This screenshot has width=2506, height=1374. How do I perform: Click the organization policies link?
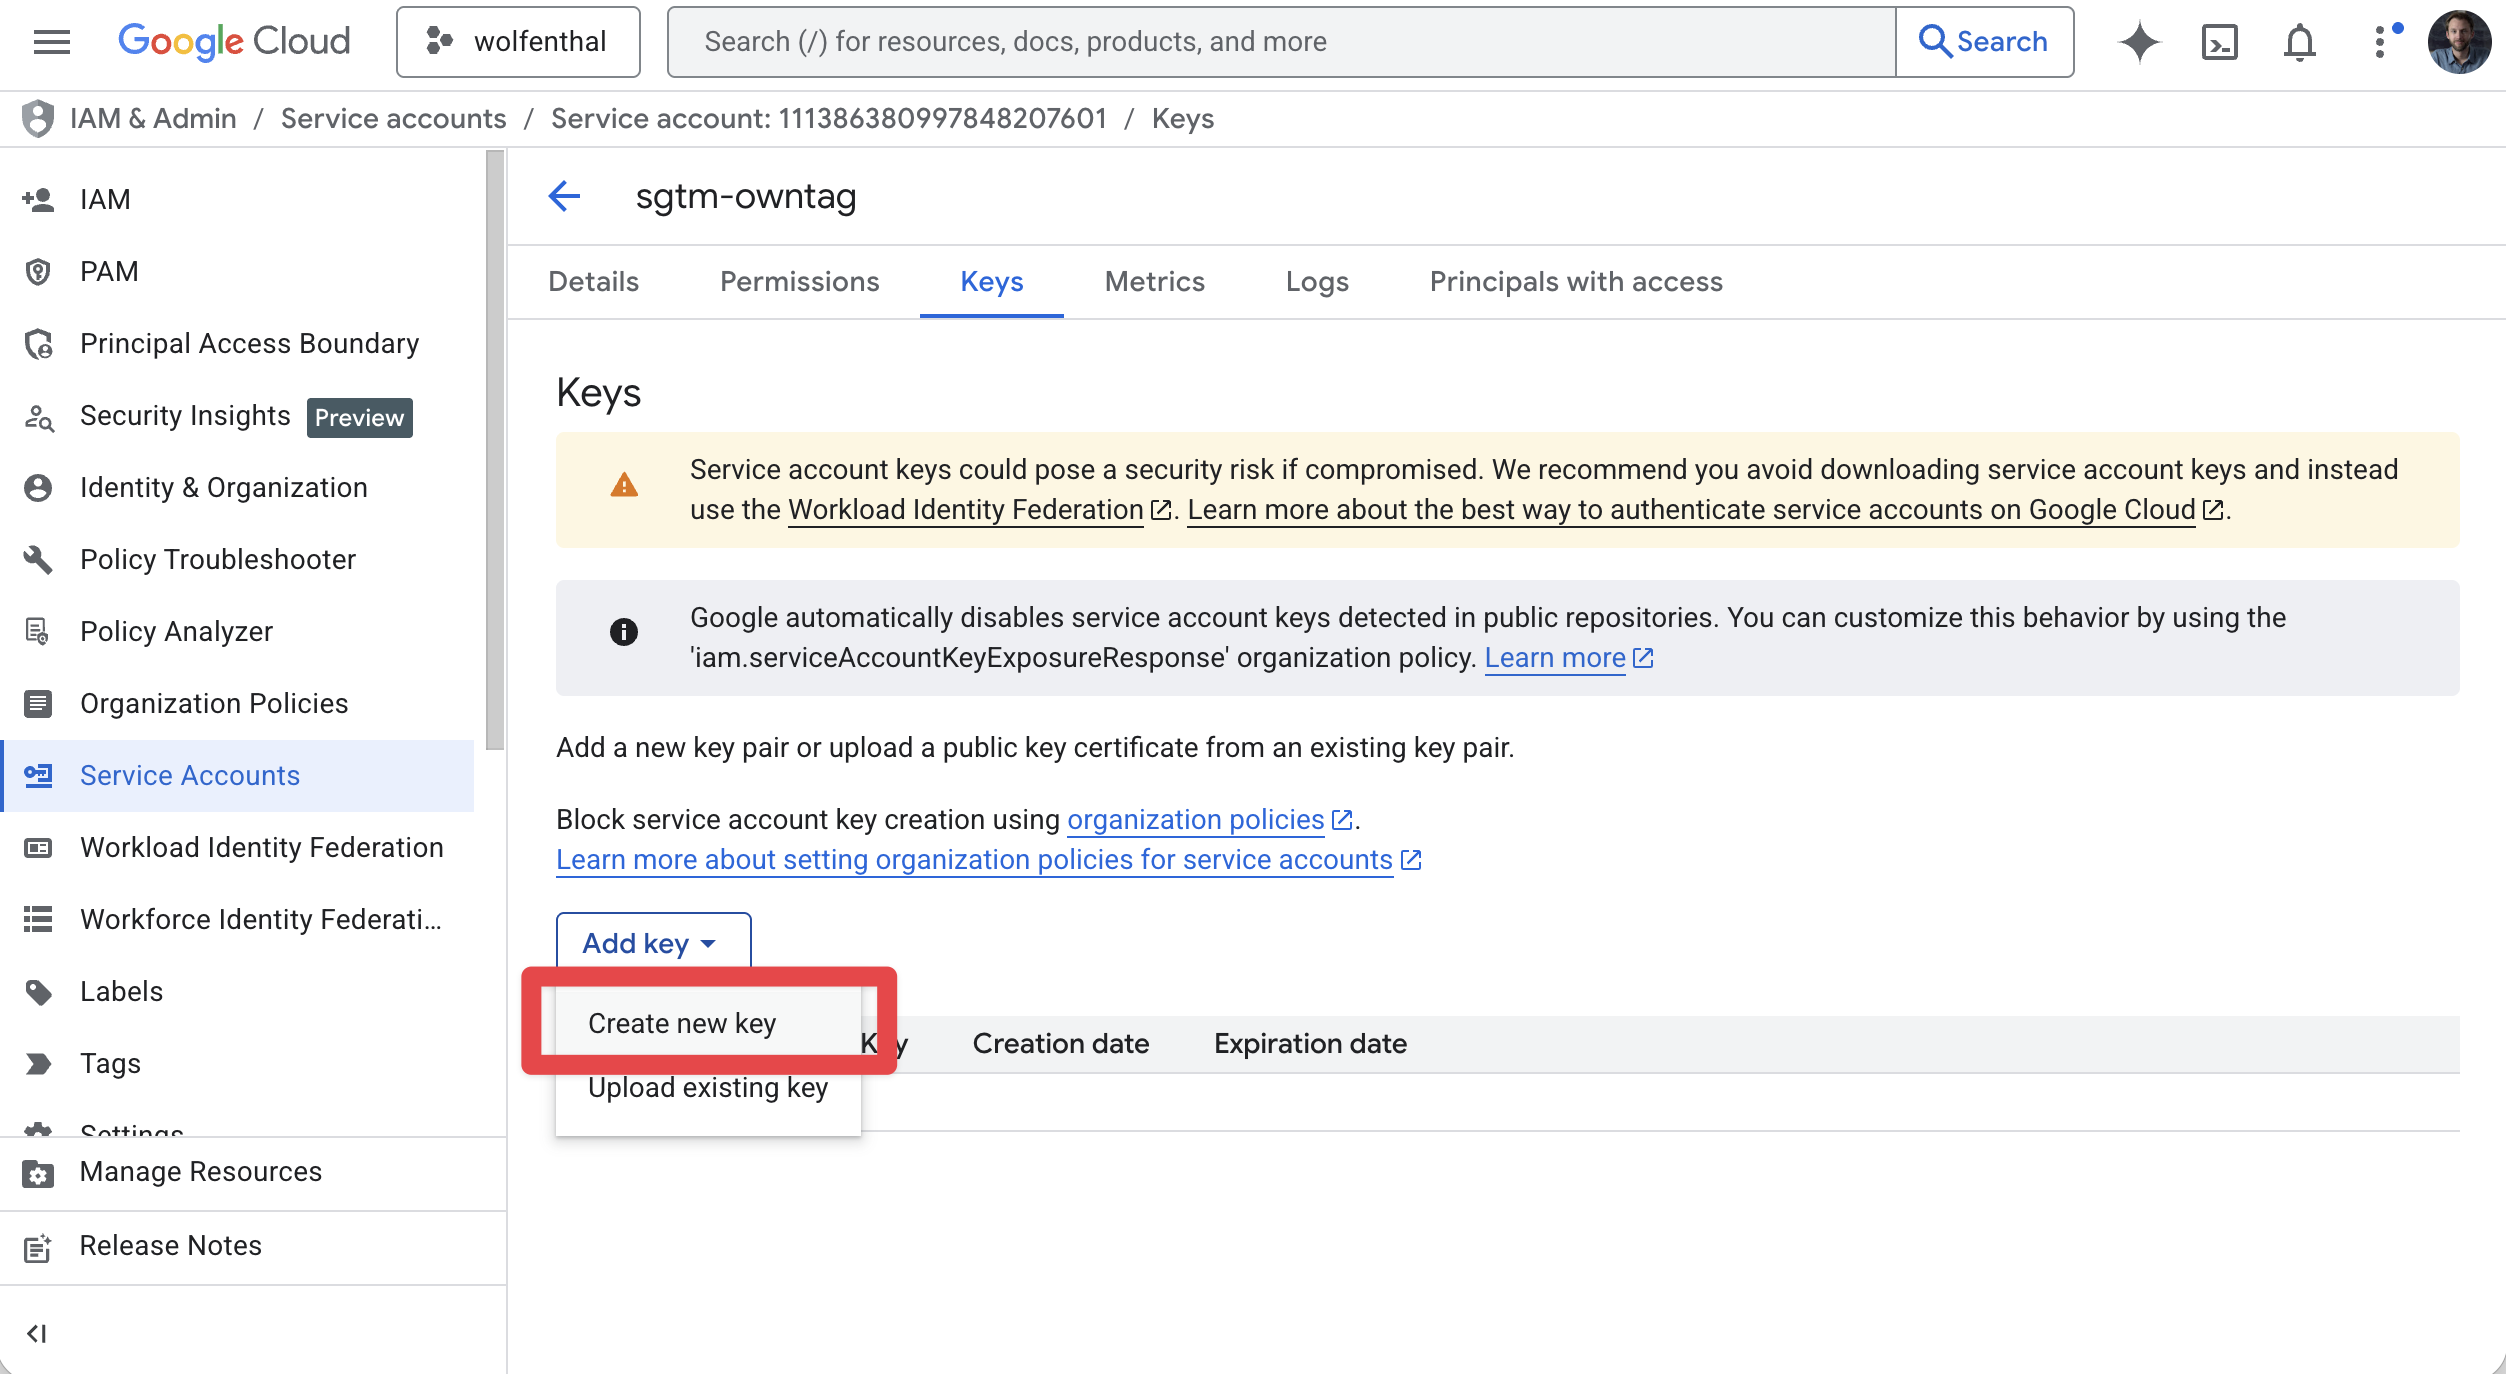[1195, 820]
